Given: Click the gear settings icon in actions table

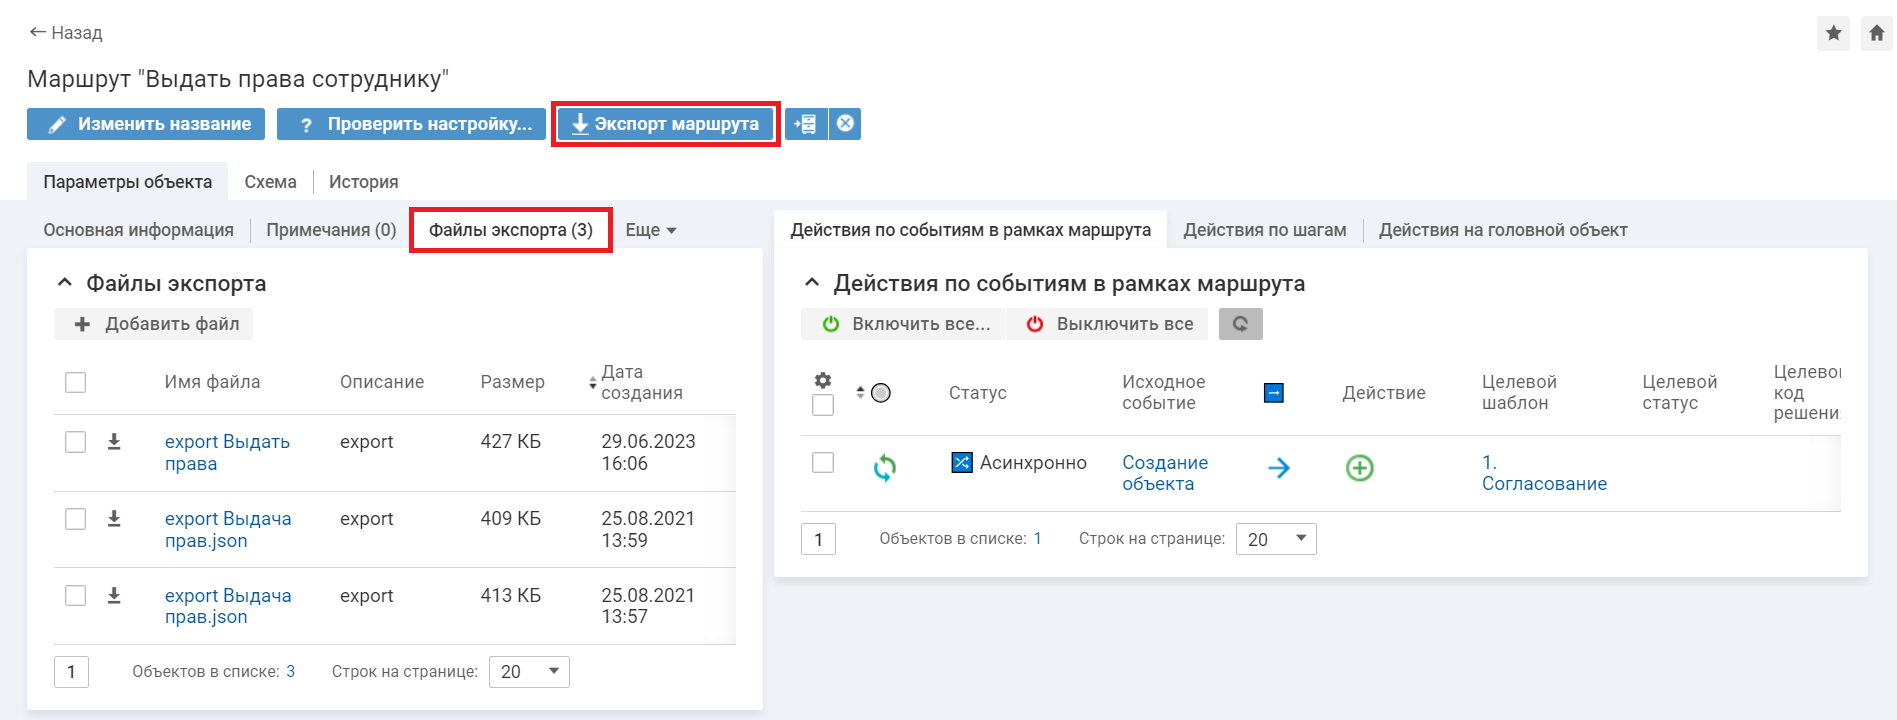Looking at the screenshot, I should [822, 380].
